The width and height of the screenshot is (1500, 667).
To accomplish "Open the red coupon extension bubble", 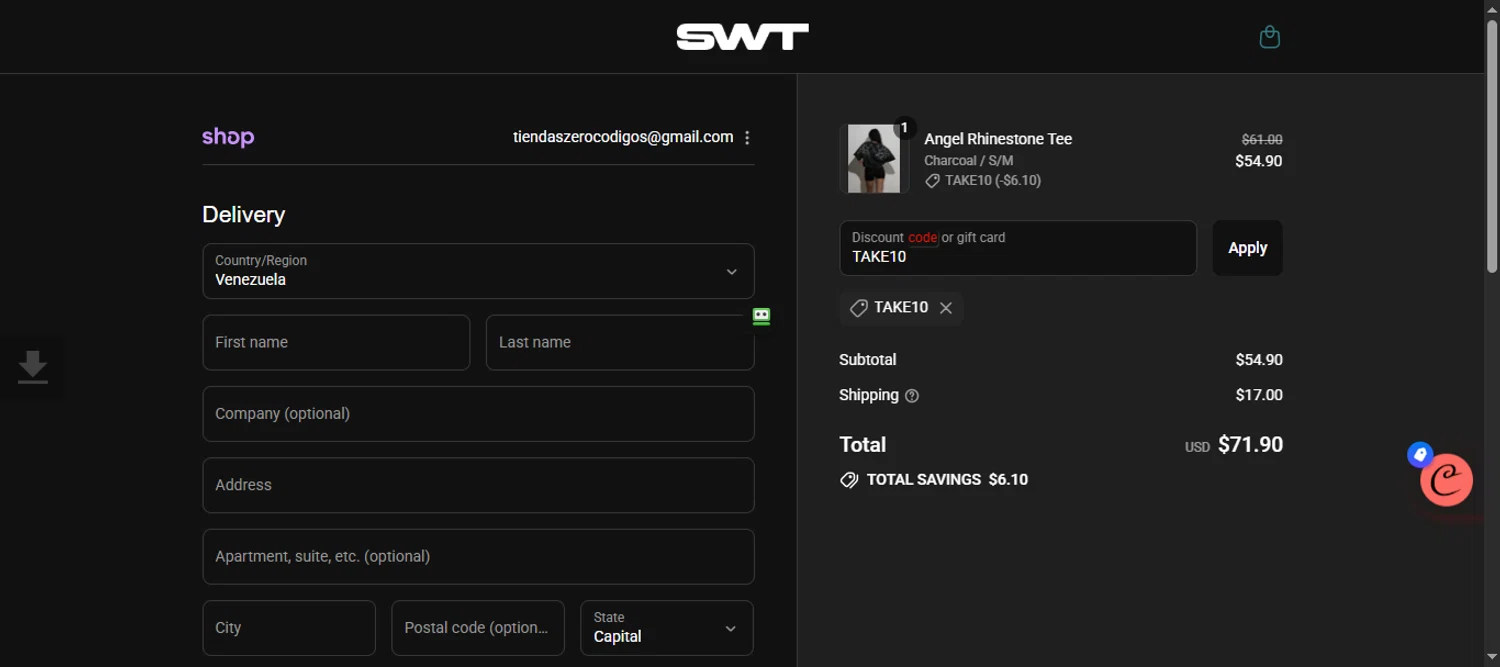I will pyautogui.click(x=1446, y=480).
